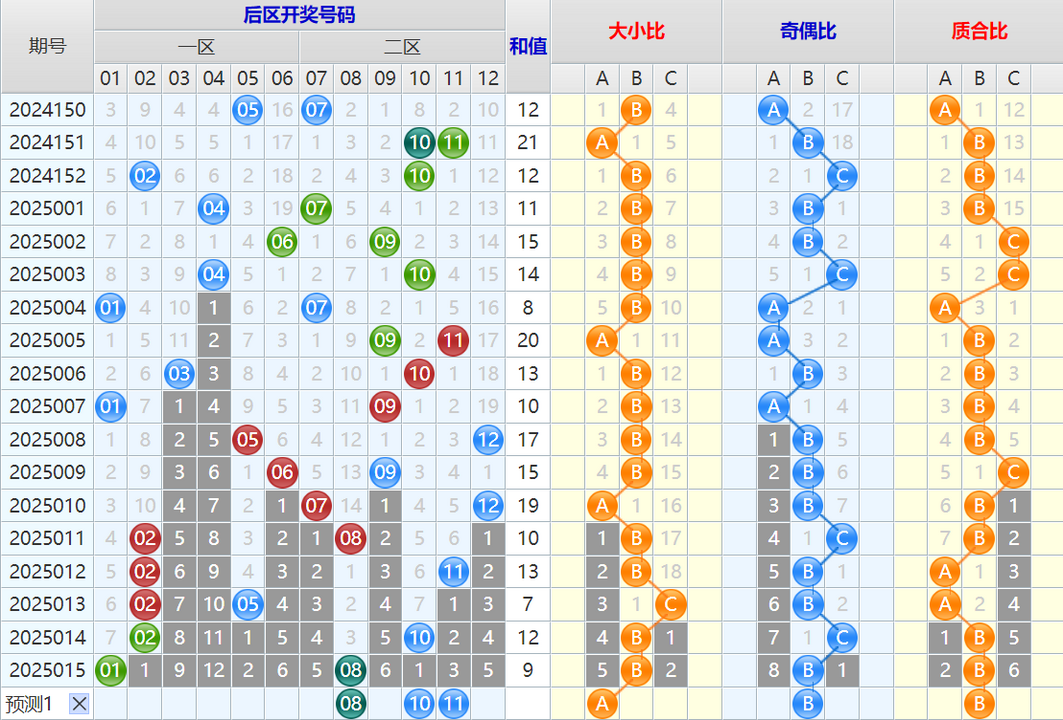
Task: Click blue ball 07 in row 2024150
Action: (x=316, y=110)
